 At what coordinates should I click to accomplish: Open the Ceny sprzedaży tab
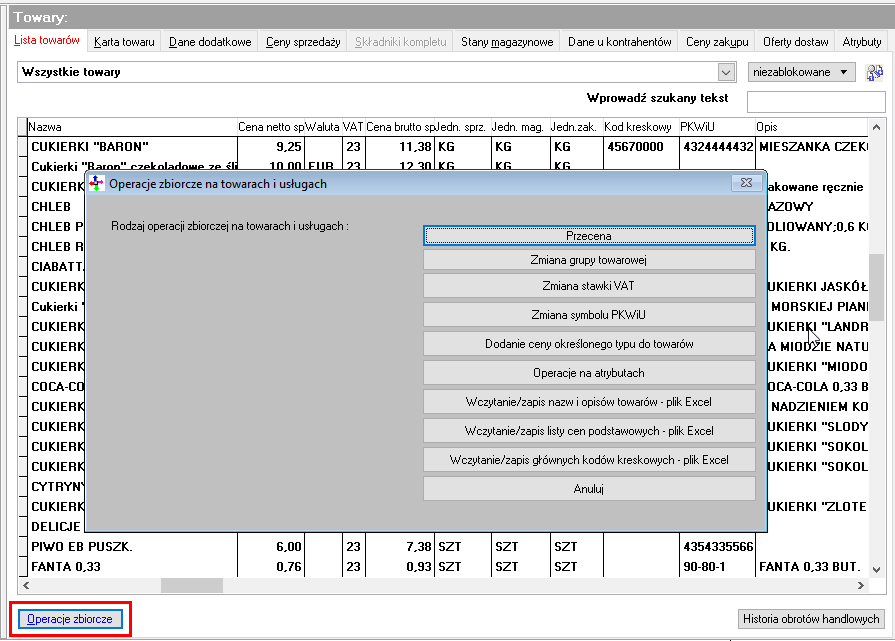303,42
